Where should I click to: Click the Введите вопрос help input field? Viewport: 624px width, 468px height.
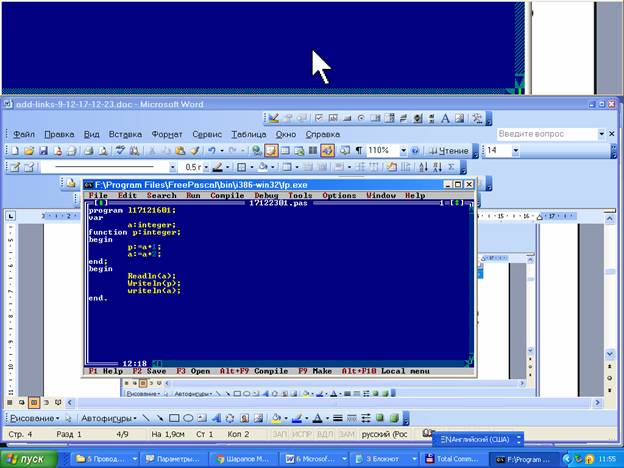(x=546, y=134)
